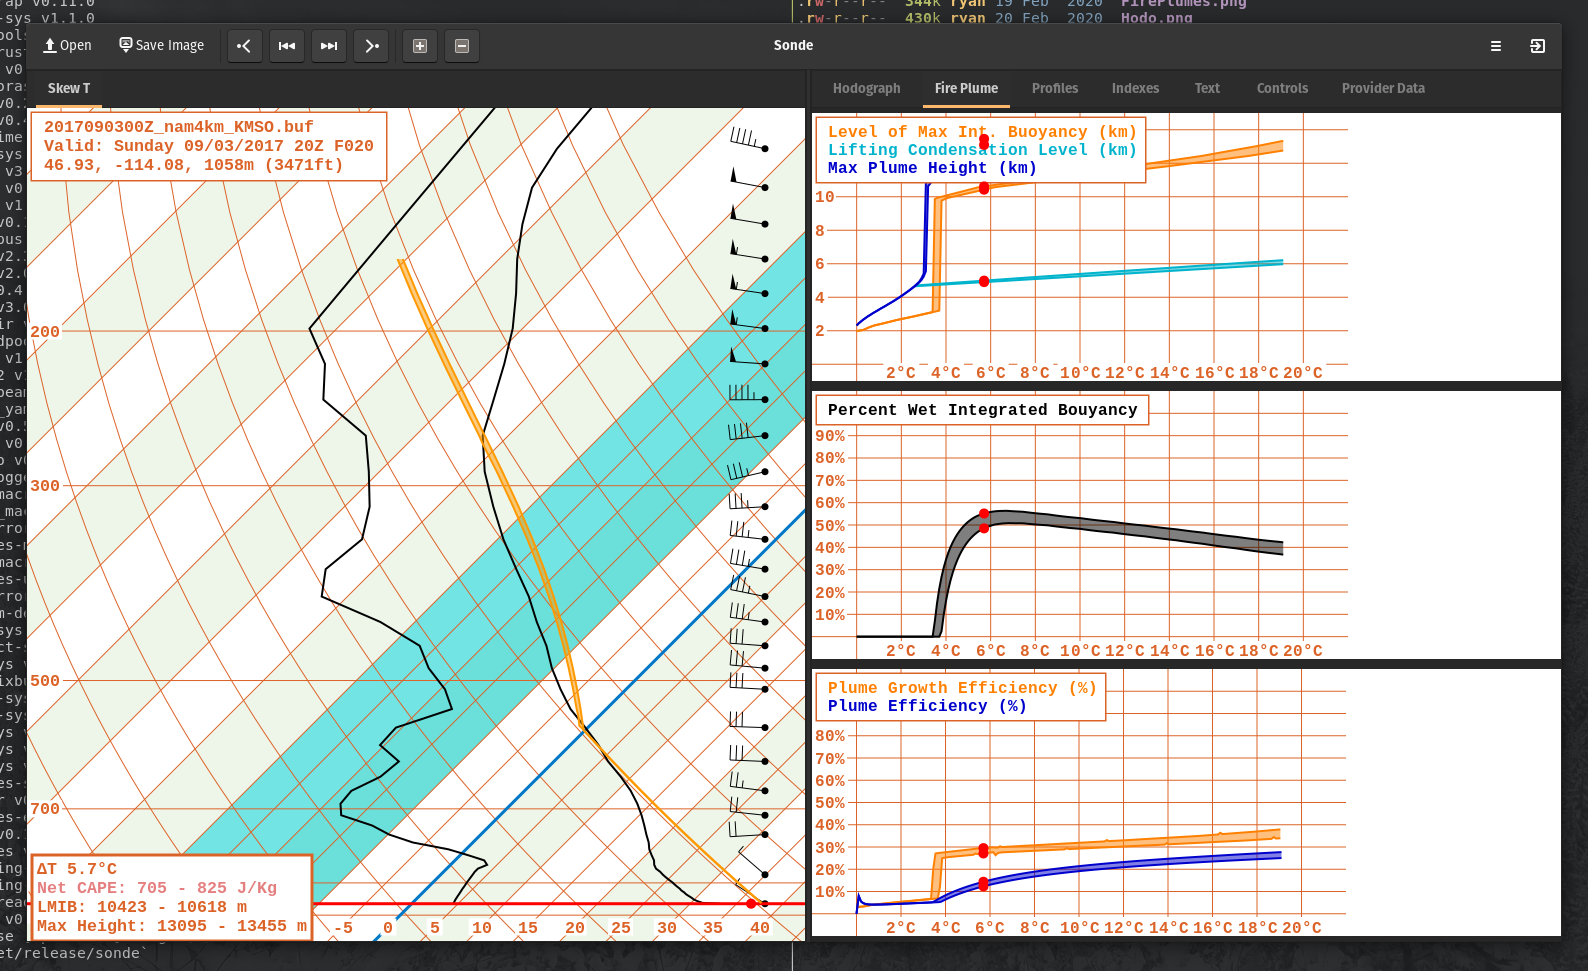
Task: Click the Fire Plume tab
Action: point(966,88)
